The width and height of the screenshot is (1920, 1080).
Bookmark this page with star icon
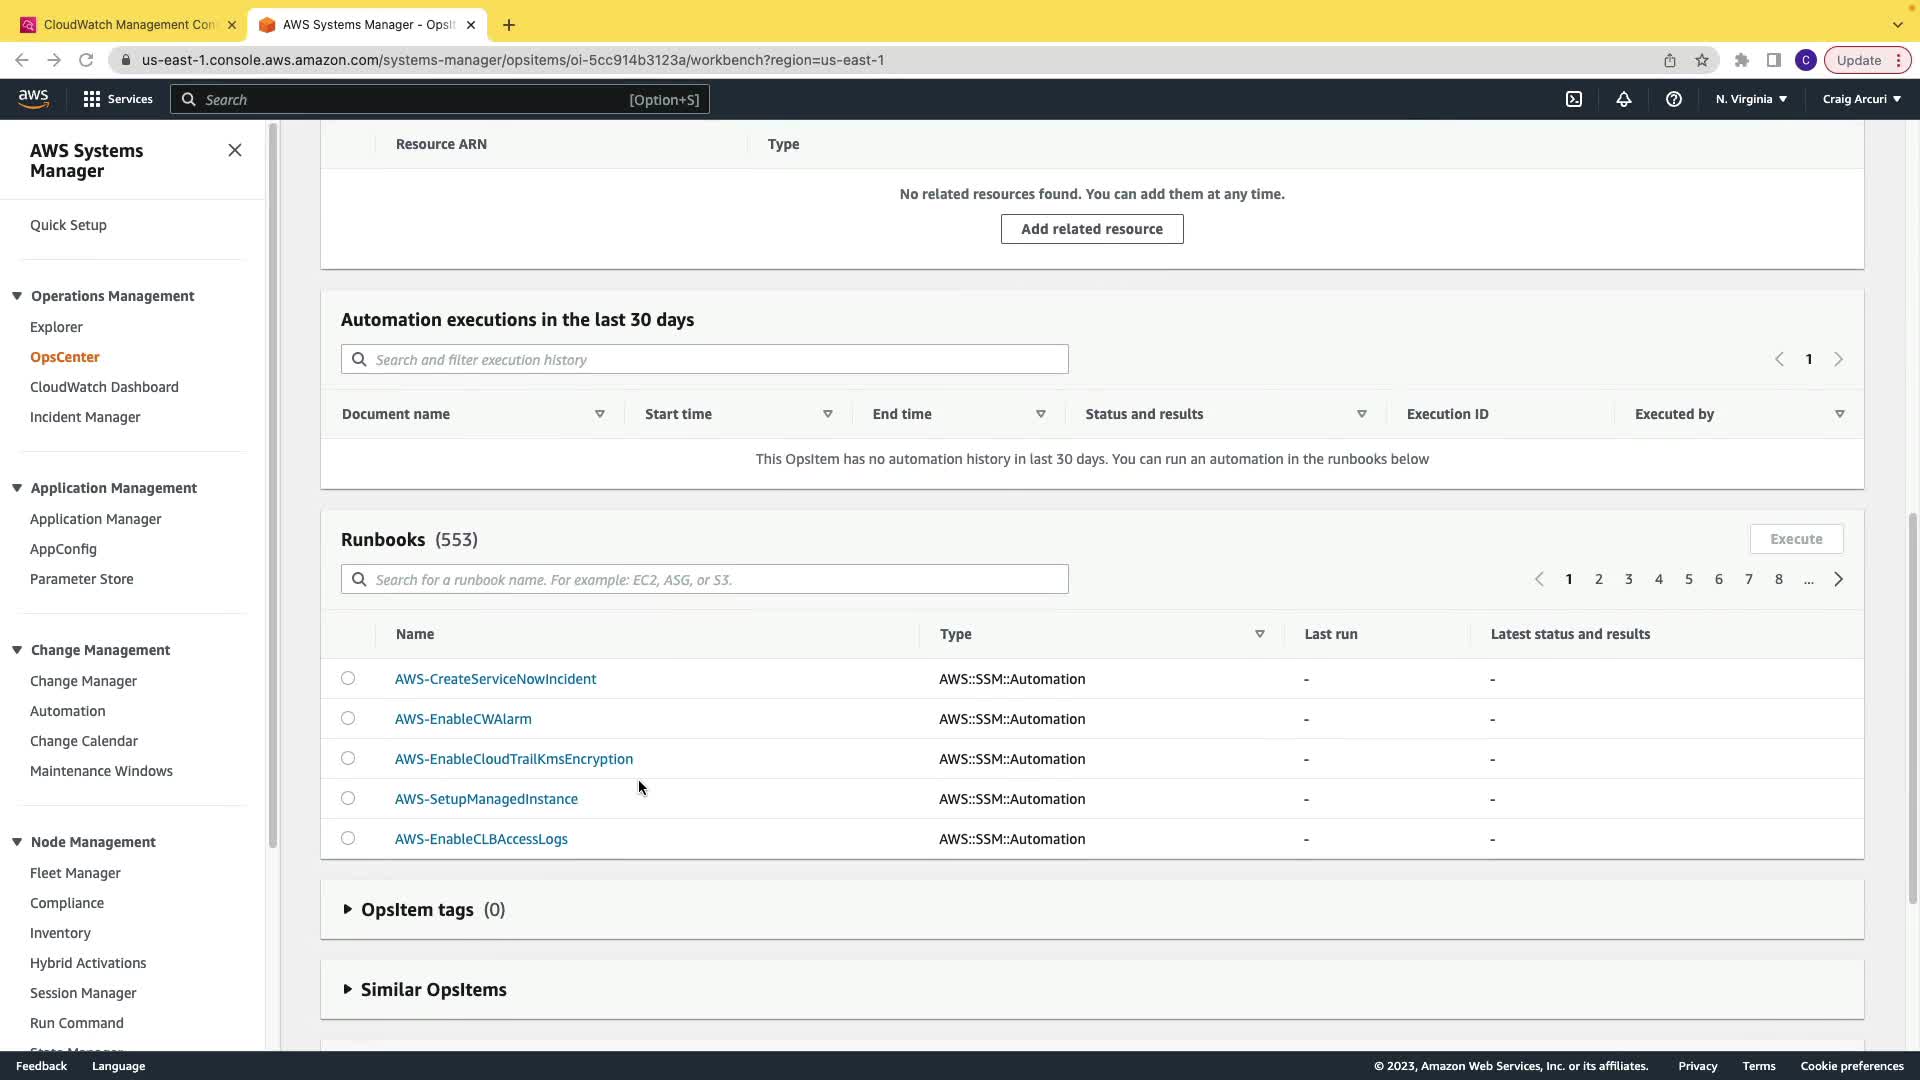point(1702,60)
